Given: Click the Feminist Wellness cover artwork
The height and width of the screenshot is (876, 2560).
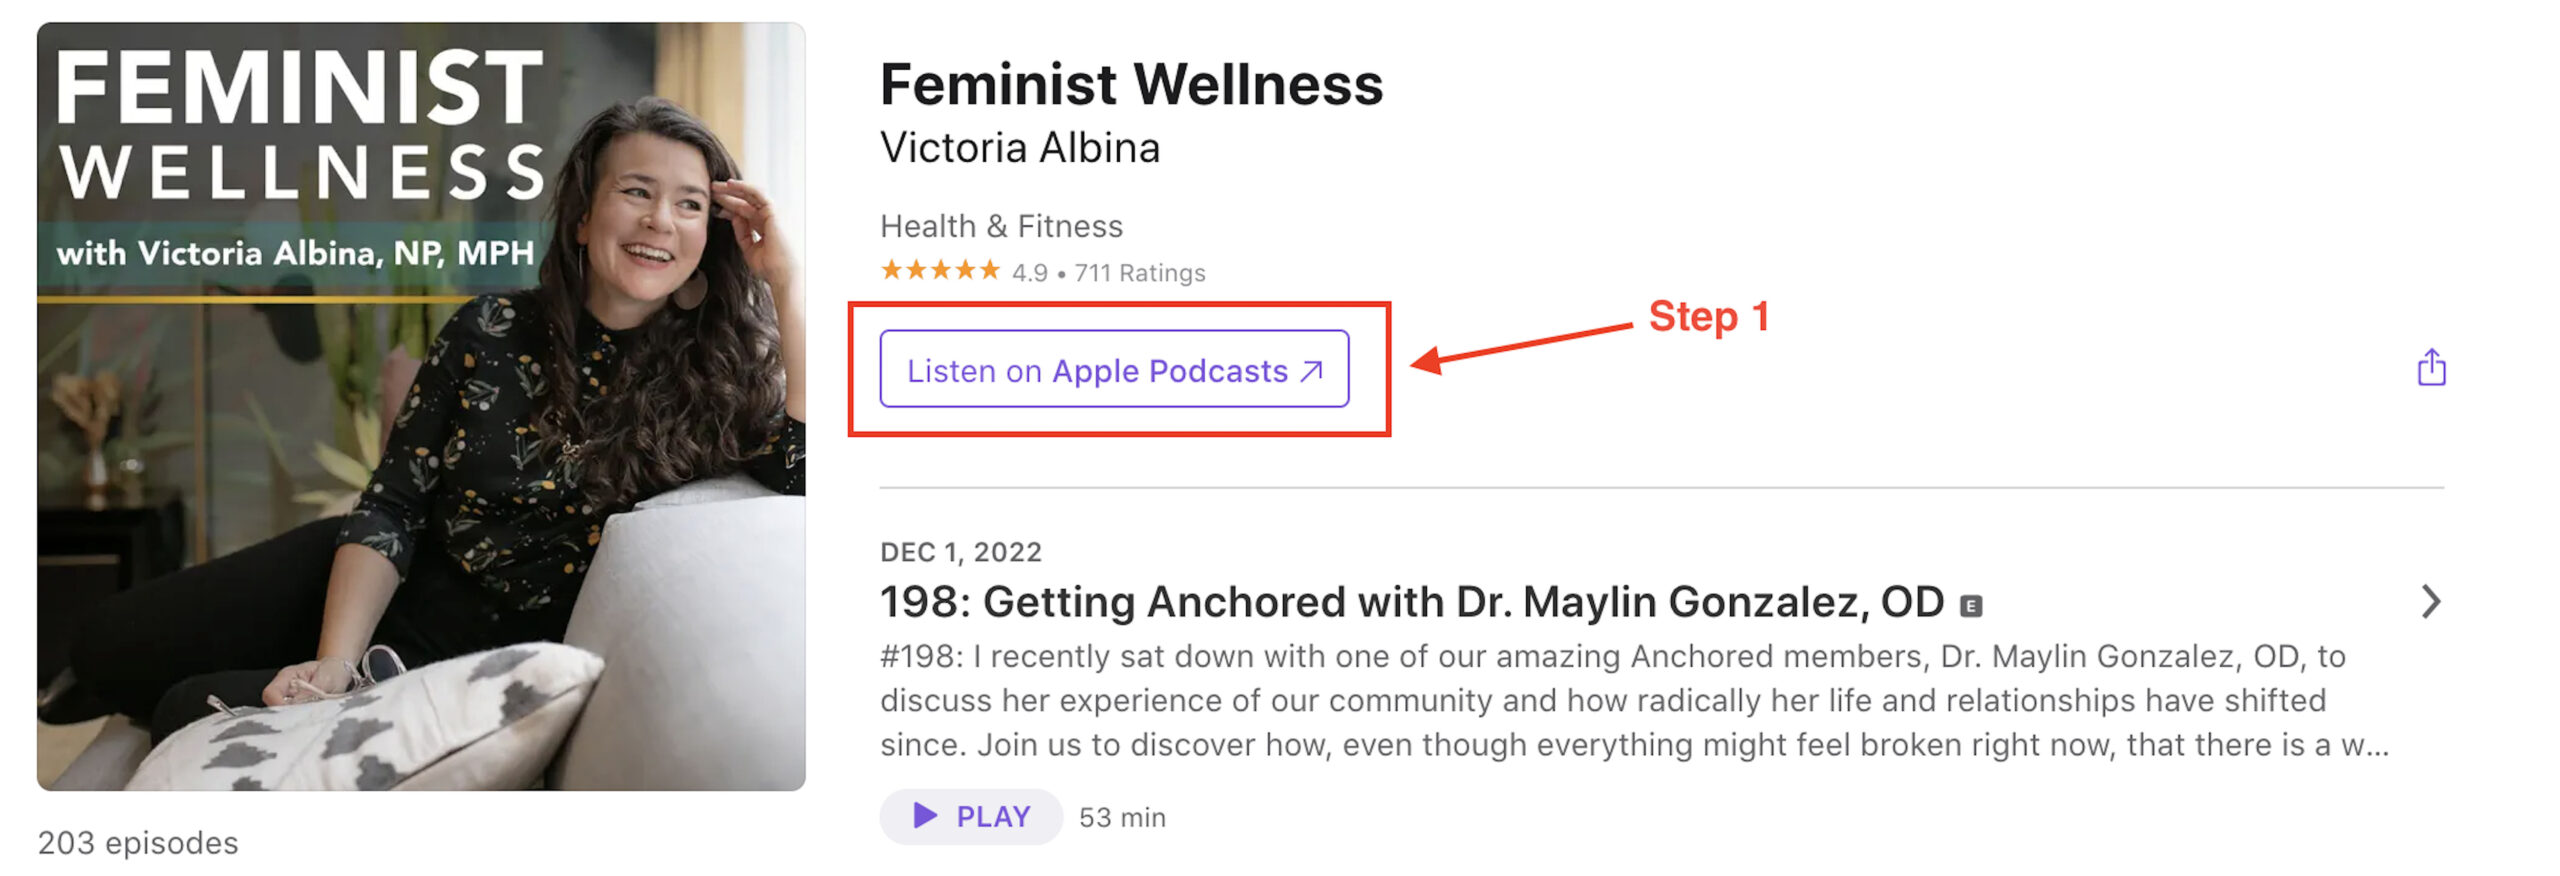Looking at the screenshot, I should (x=421, y=406).
